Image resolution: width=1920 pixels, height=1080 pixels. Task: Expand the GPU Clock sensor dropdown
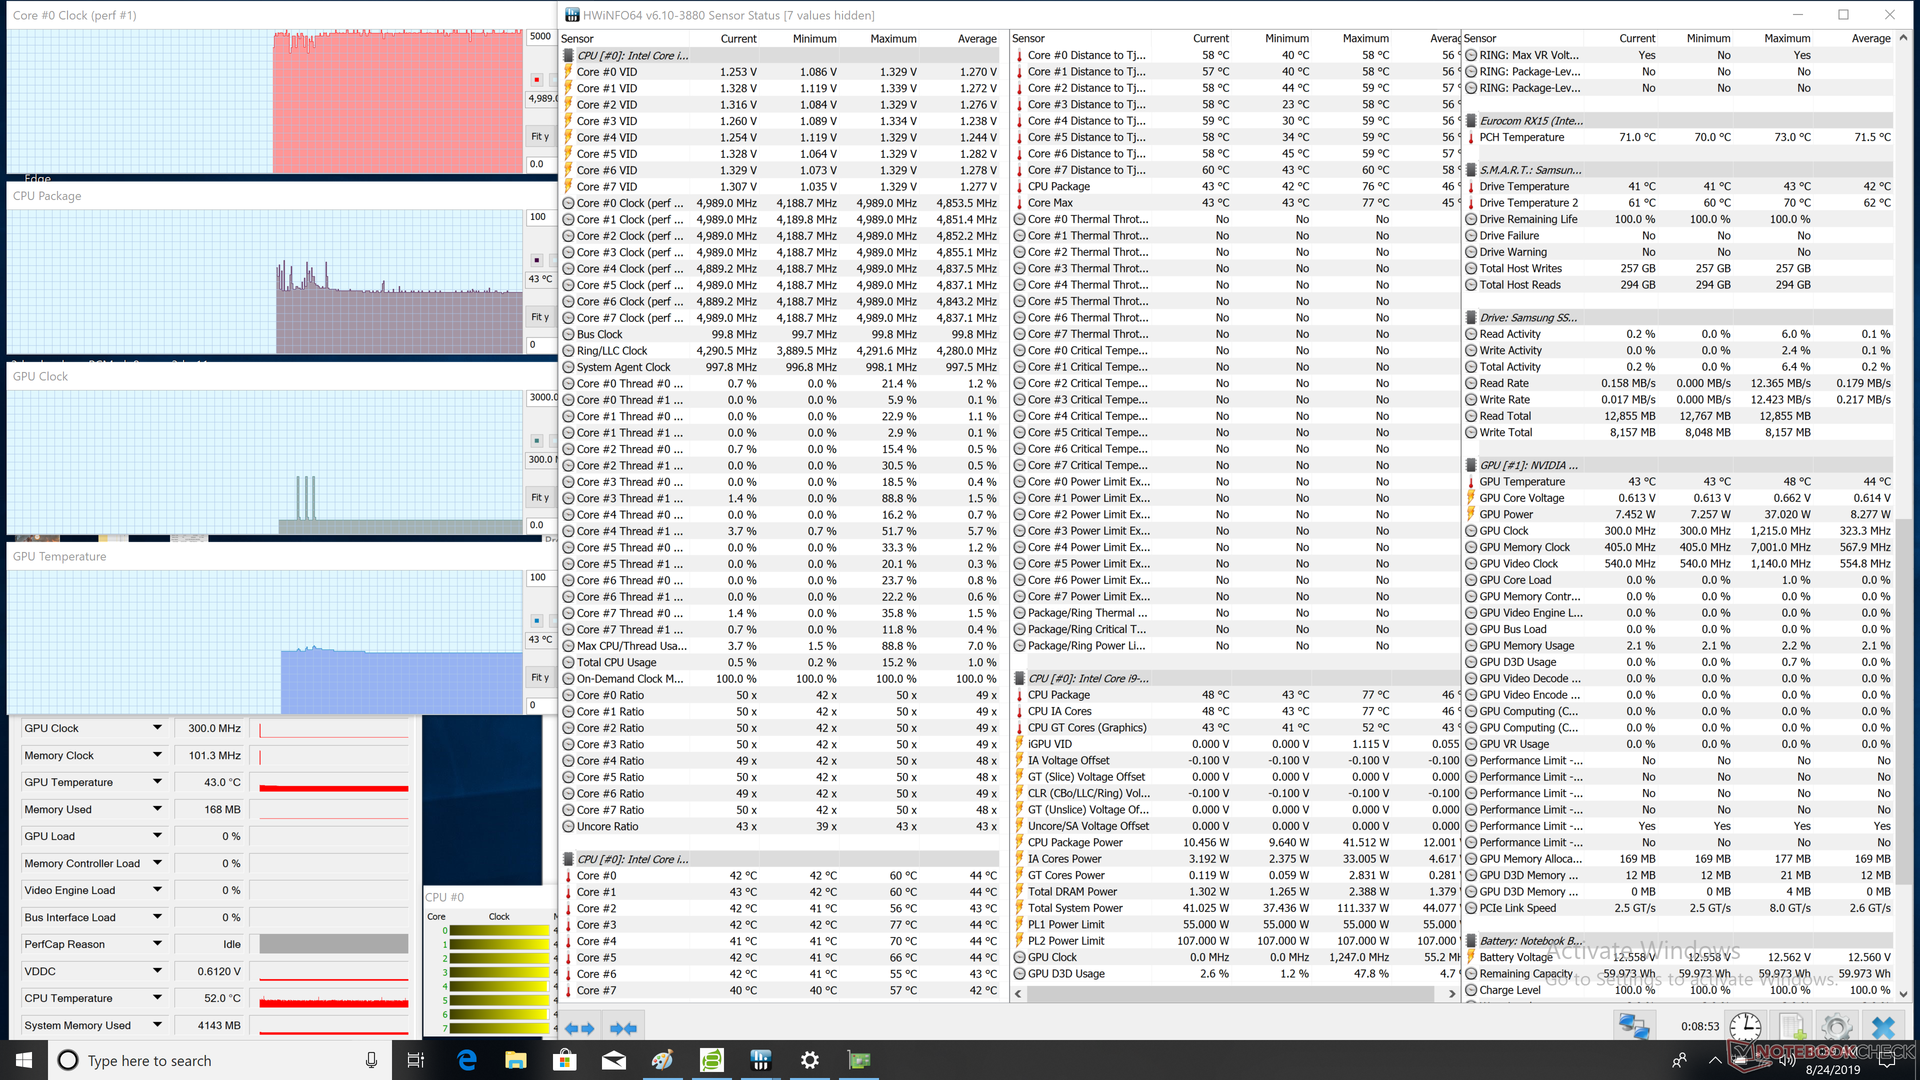pyautogui.click(x=157, y=728)
